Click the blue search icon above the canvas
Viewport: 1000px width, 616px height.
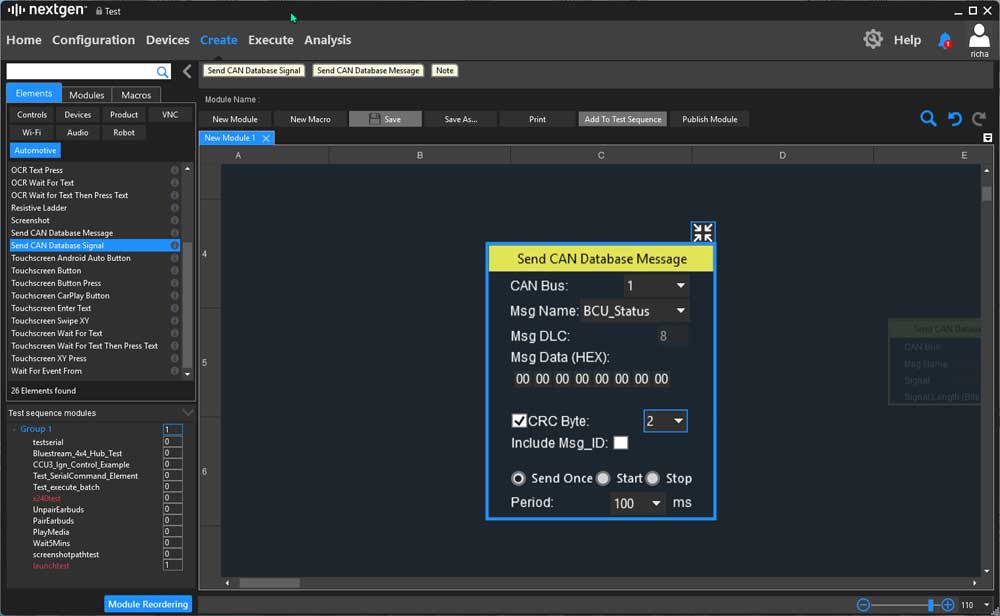pyautogui.click(x=928, y=119)
